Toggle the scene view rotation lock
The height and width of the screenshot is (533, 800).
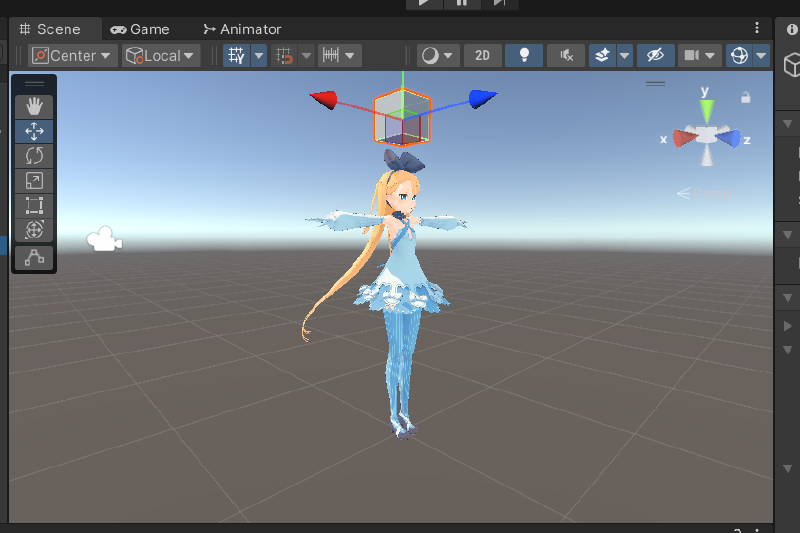click(745, 98)
